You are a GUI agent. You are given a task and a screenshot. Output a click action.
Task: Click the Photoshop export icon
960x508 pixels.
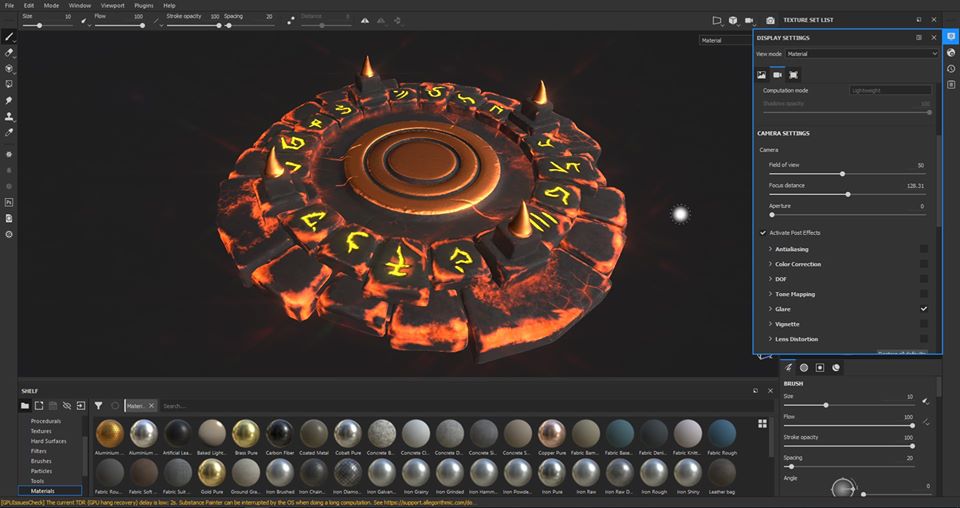9,202
